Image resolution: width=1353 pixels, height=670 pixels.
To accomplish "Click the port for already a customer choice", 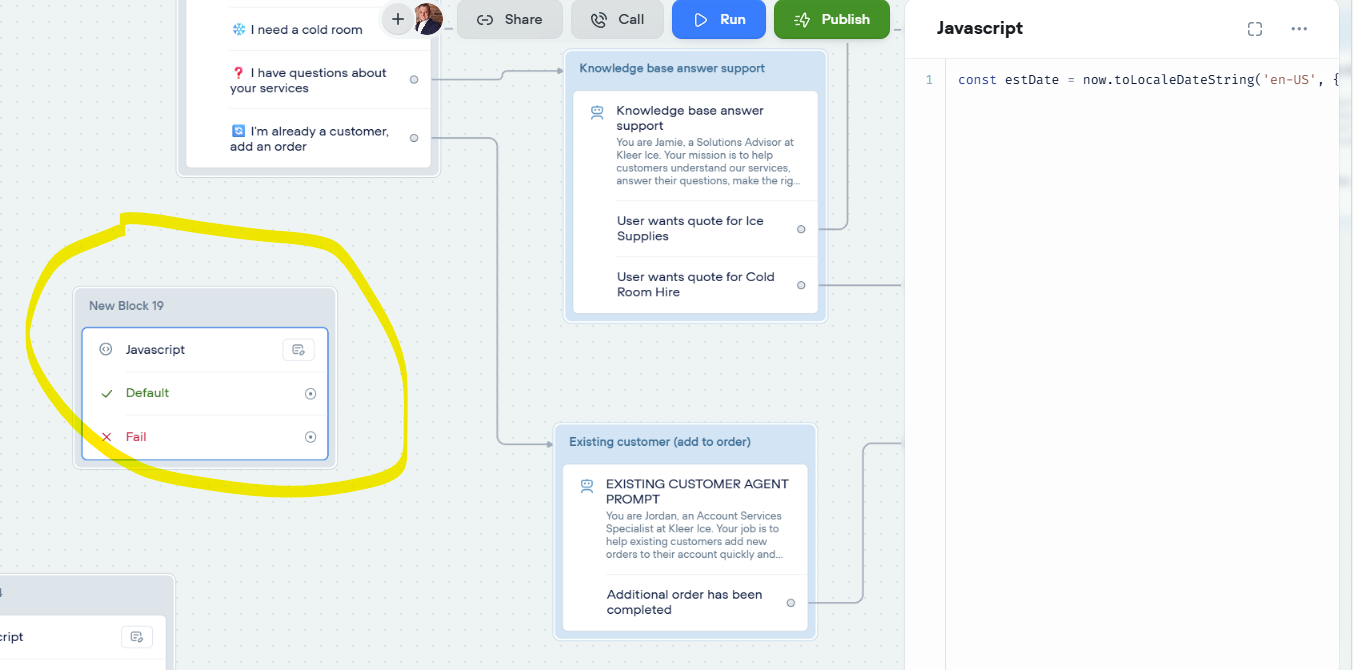I will point(414,138).
